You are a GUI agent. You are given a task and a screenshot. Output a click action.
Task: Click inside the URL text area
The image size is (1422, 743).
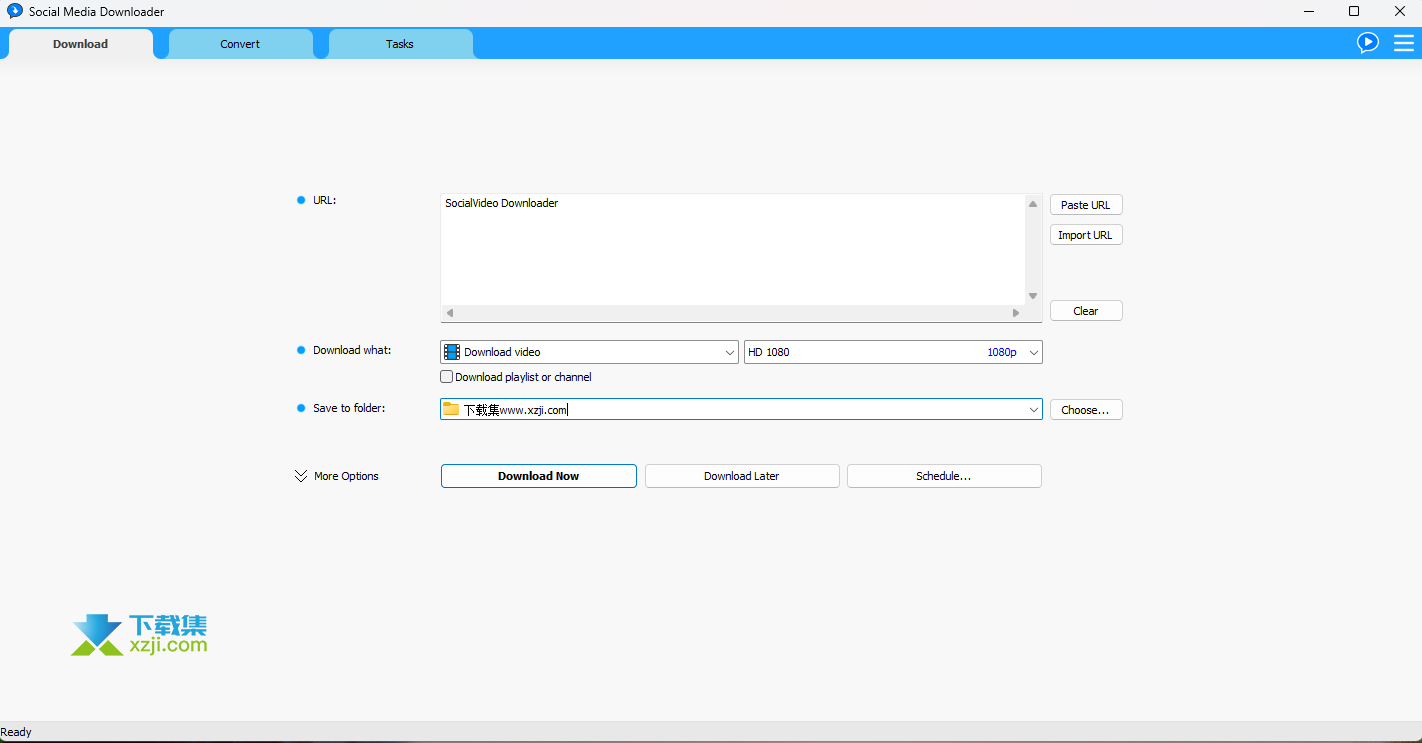click(x=733, y=250)
